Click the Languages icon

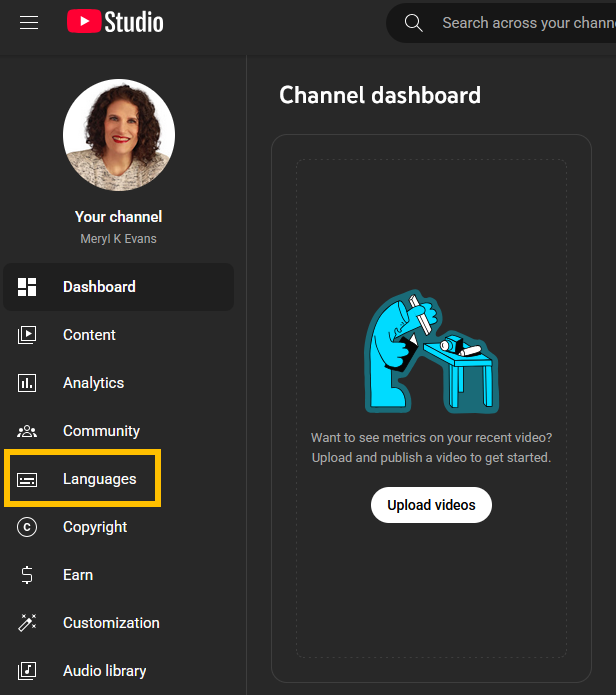click(x=27, y=479)
